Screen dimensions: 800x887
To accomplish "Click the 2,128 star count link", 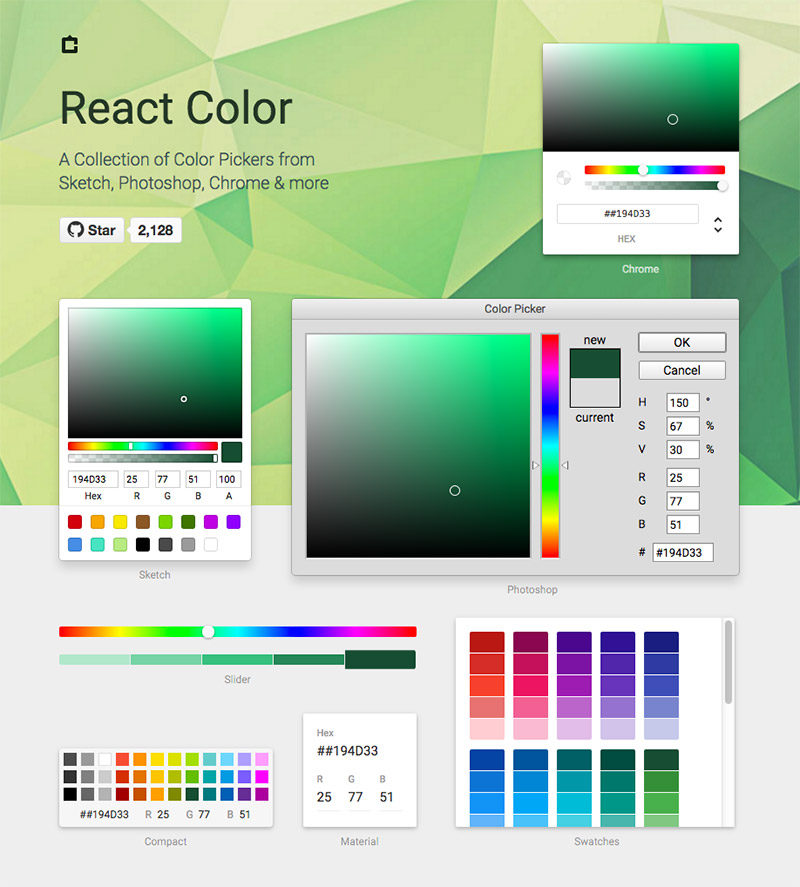I will pos(155,230).
